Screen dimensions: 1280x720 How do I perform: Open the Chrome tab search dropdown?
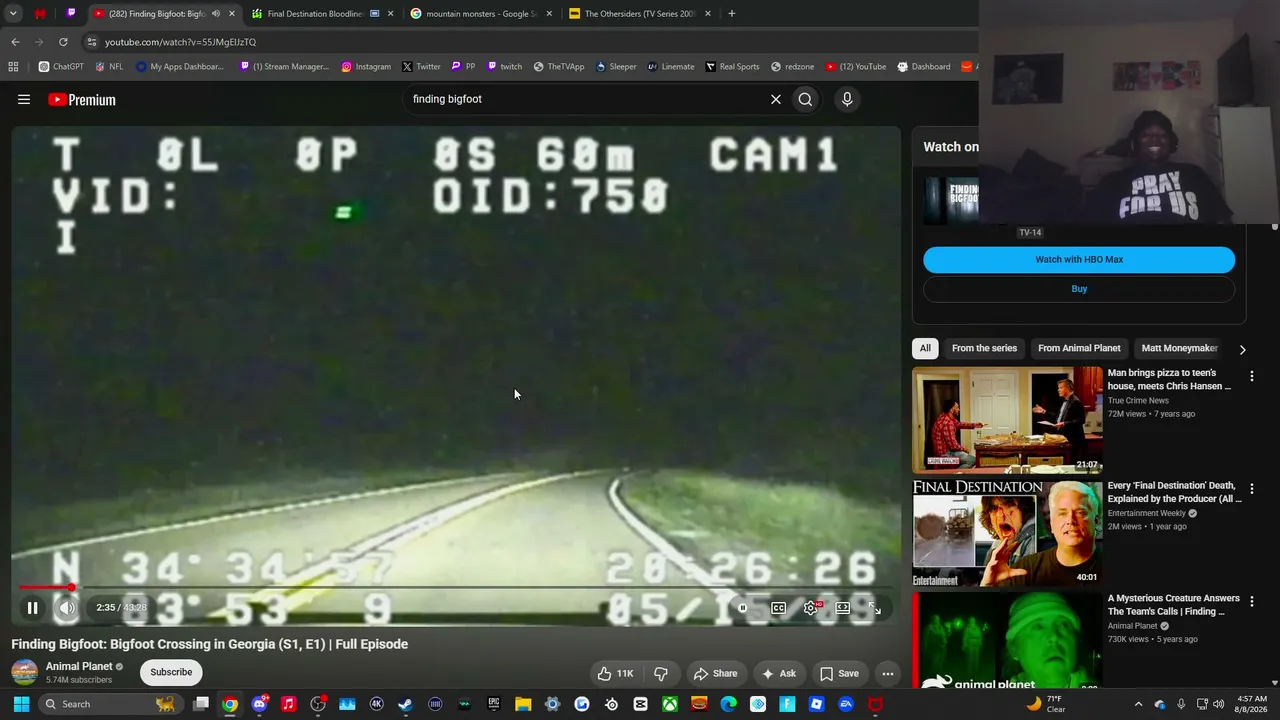(13, 14)
